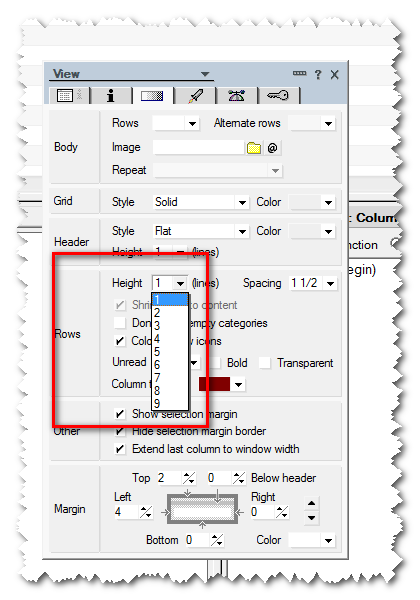Open the Advanced tab with beanie icon

pyautogui.click(x=236, y=95)
